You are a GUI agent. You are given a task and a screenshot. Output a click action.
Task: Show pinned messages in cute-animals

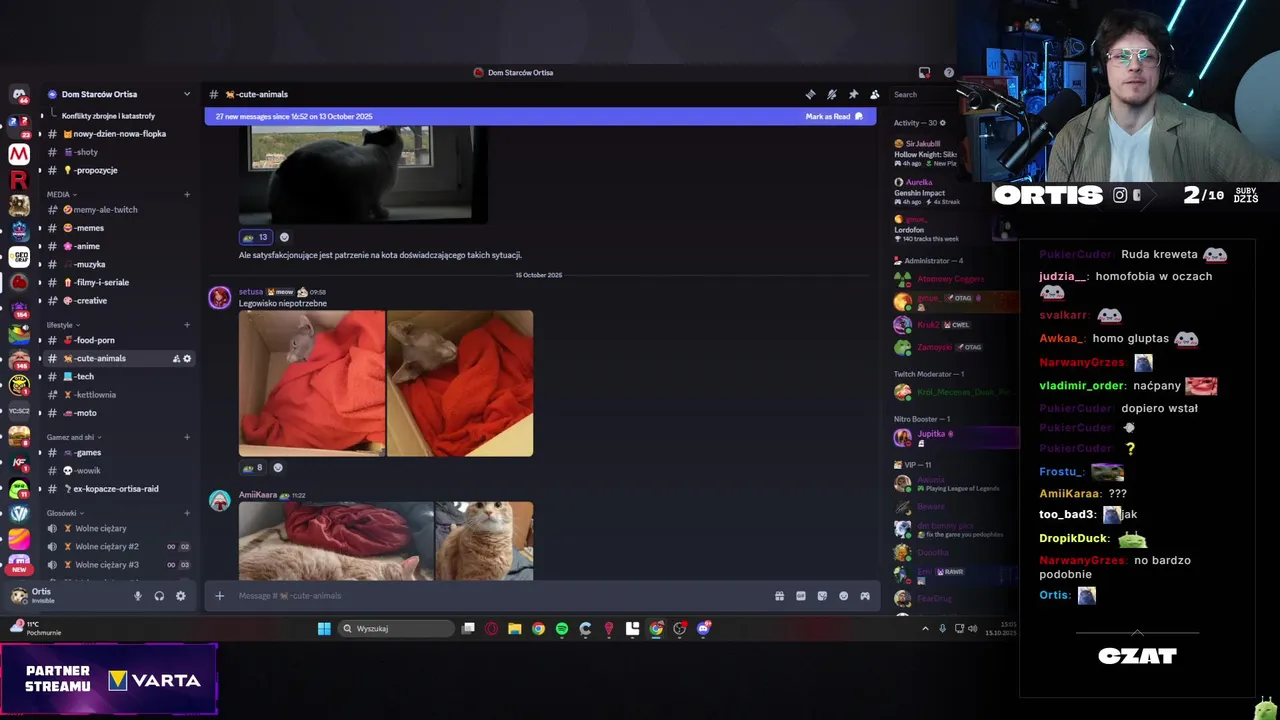click(853, 94)
